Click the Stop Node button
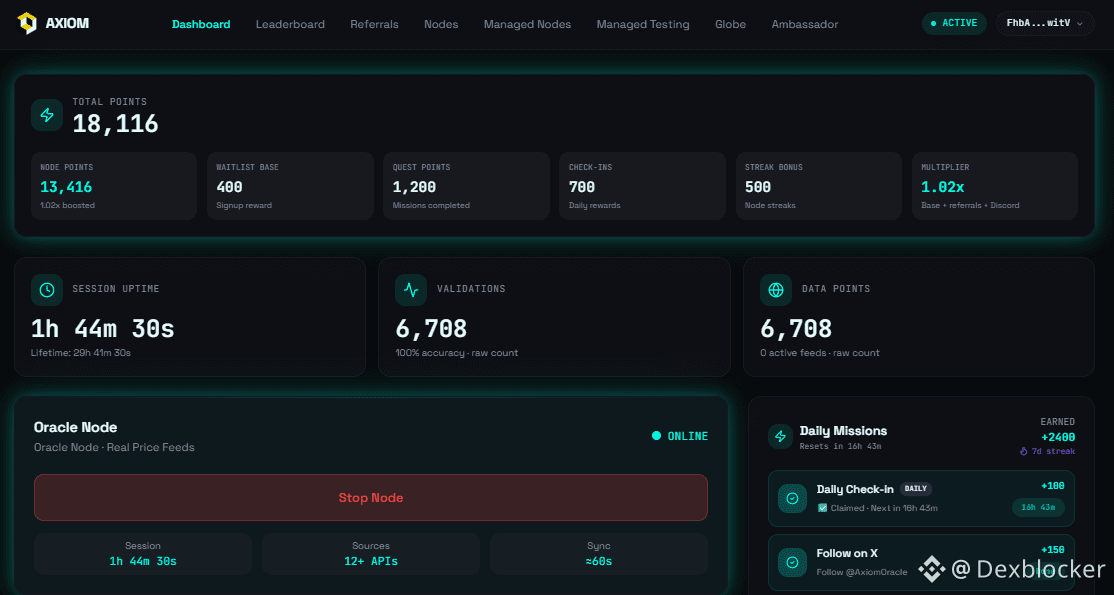Viewport: 1114px width, 595px height. [371, 498]
